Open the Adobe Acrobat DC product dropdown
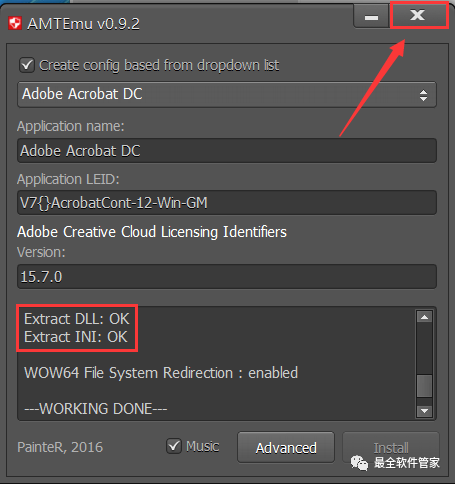The image size is (455, 484). tap(227, 94)
